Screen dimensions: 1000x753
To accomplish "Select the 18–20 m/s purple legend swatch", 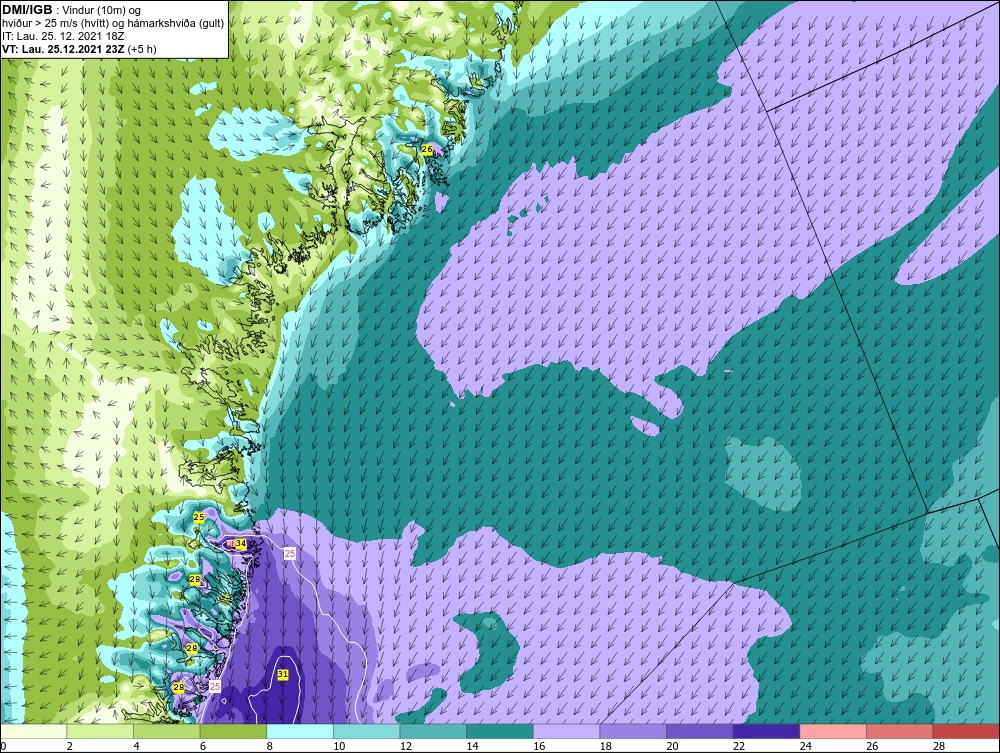I will tap(633, 731).
